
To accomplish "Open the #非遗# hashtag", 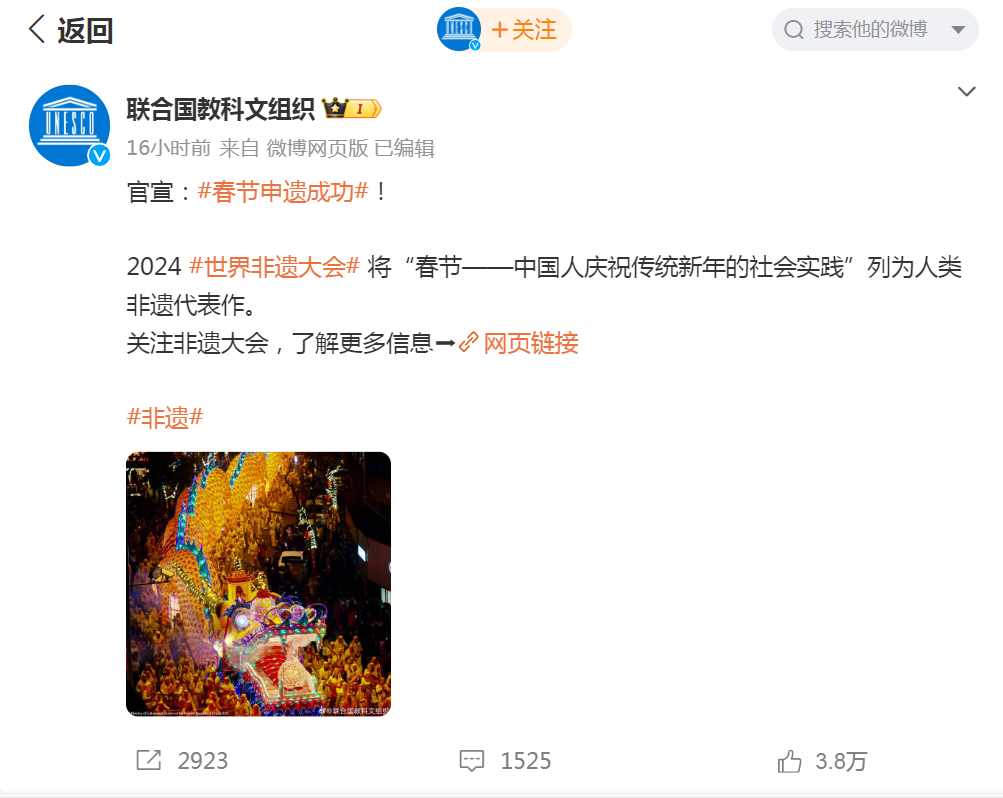I will pos(165,418).
